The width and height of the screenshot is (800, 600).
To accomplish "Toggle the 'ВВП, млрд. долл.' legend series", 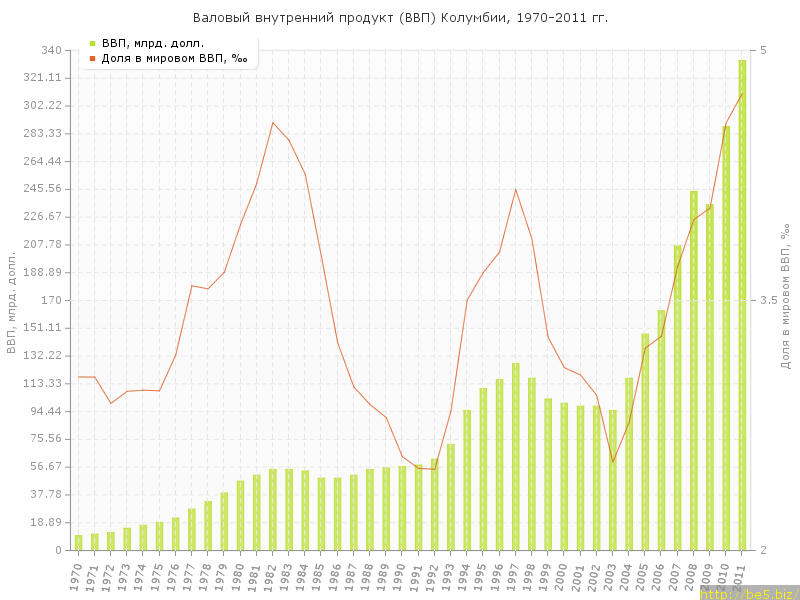I will [x=153, y=43].
